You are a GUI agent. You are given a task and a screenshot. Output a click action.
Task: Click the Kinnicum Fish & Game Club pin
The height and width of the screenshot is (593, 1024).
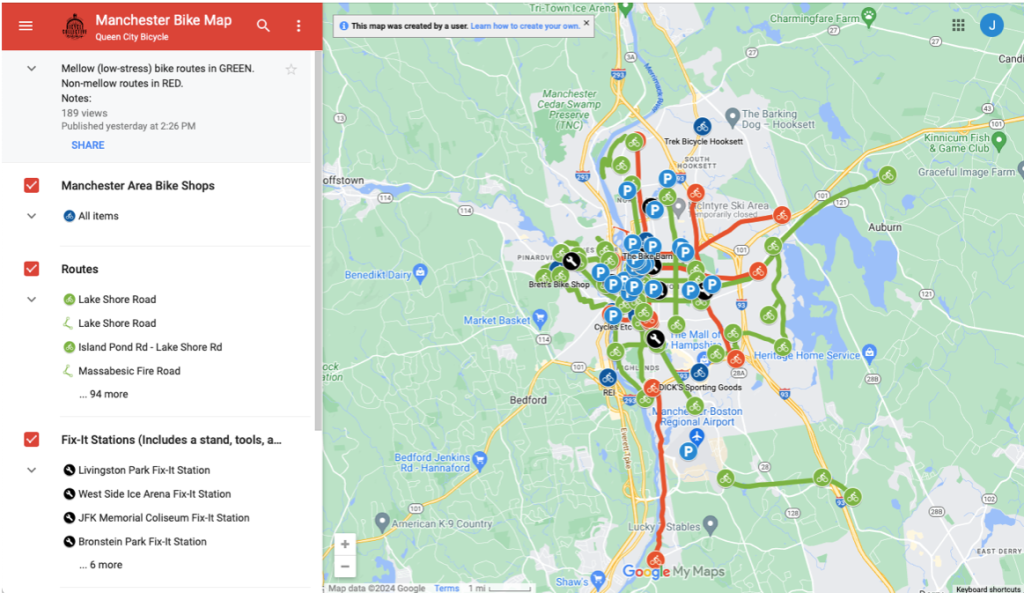[999, 141]
